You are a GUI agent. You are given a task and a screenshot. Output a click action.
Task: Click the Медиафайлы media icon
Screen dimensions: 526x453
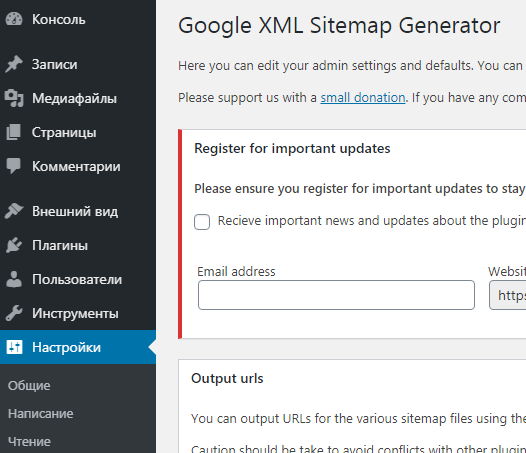click(14, 98)
